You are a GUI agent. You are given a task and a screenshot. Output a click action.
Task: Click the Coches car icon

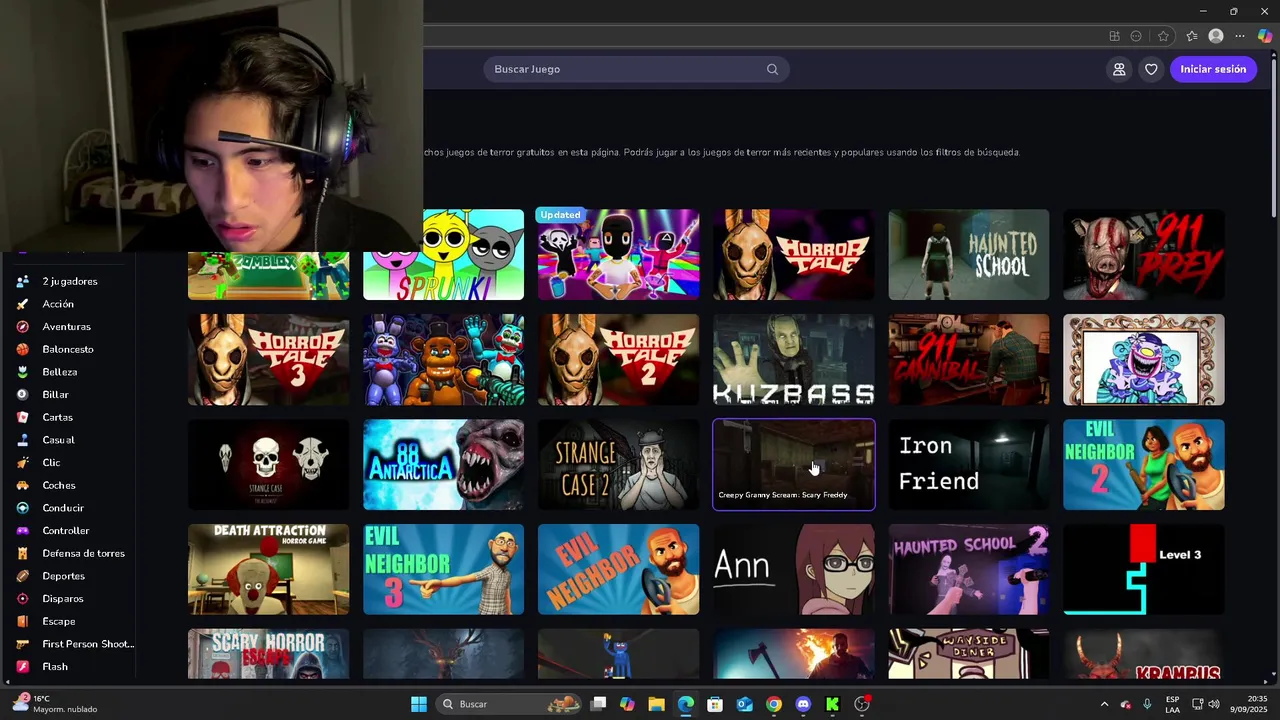(x=22, y=485)
